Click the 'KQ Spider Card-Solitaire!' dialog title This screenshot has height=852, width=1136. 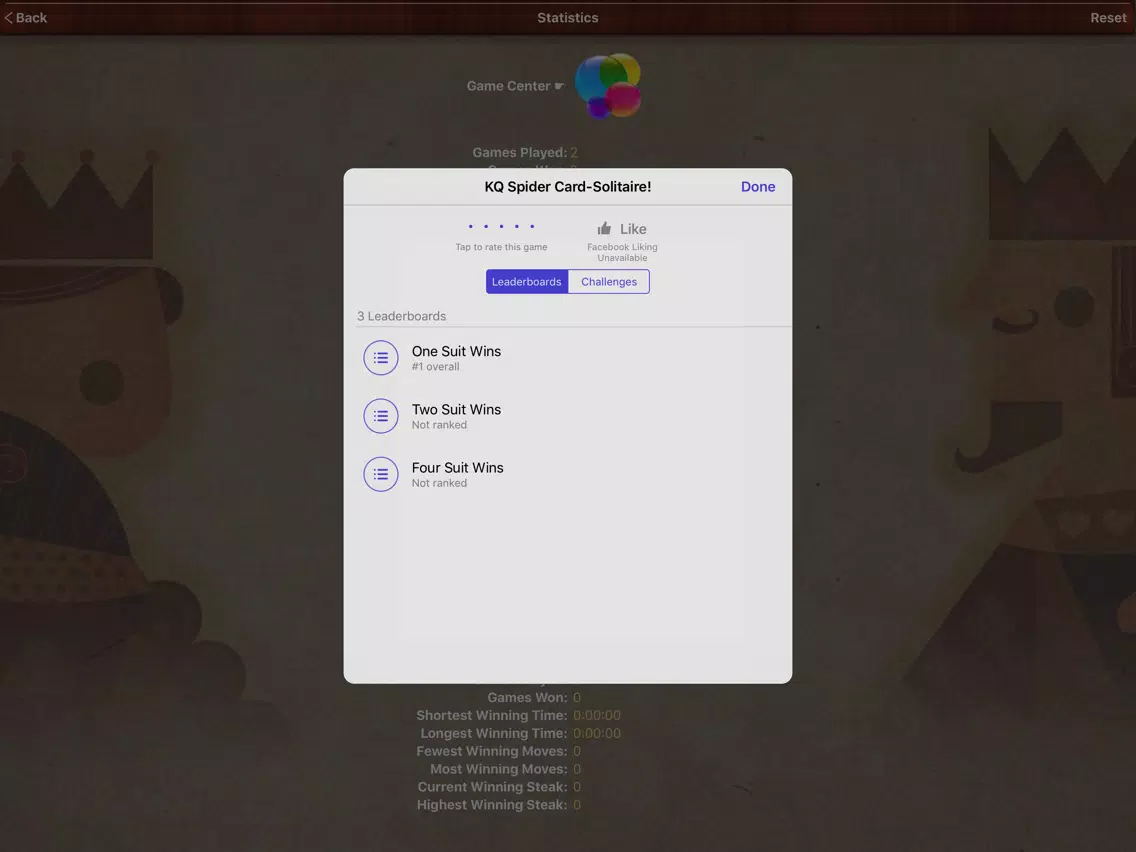pyautogui.click(x=568, y=187)
